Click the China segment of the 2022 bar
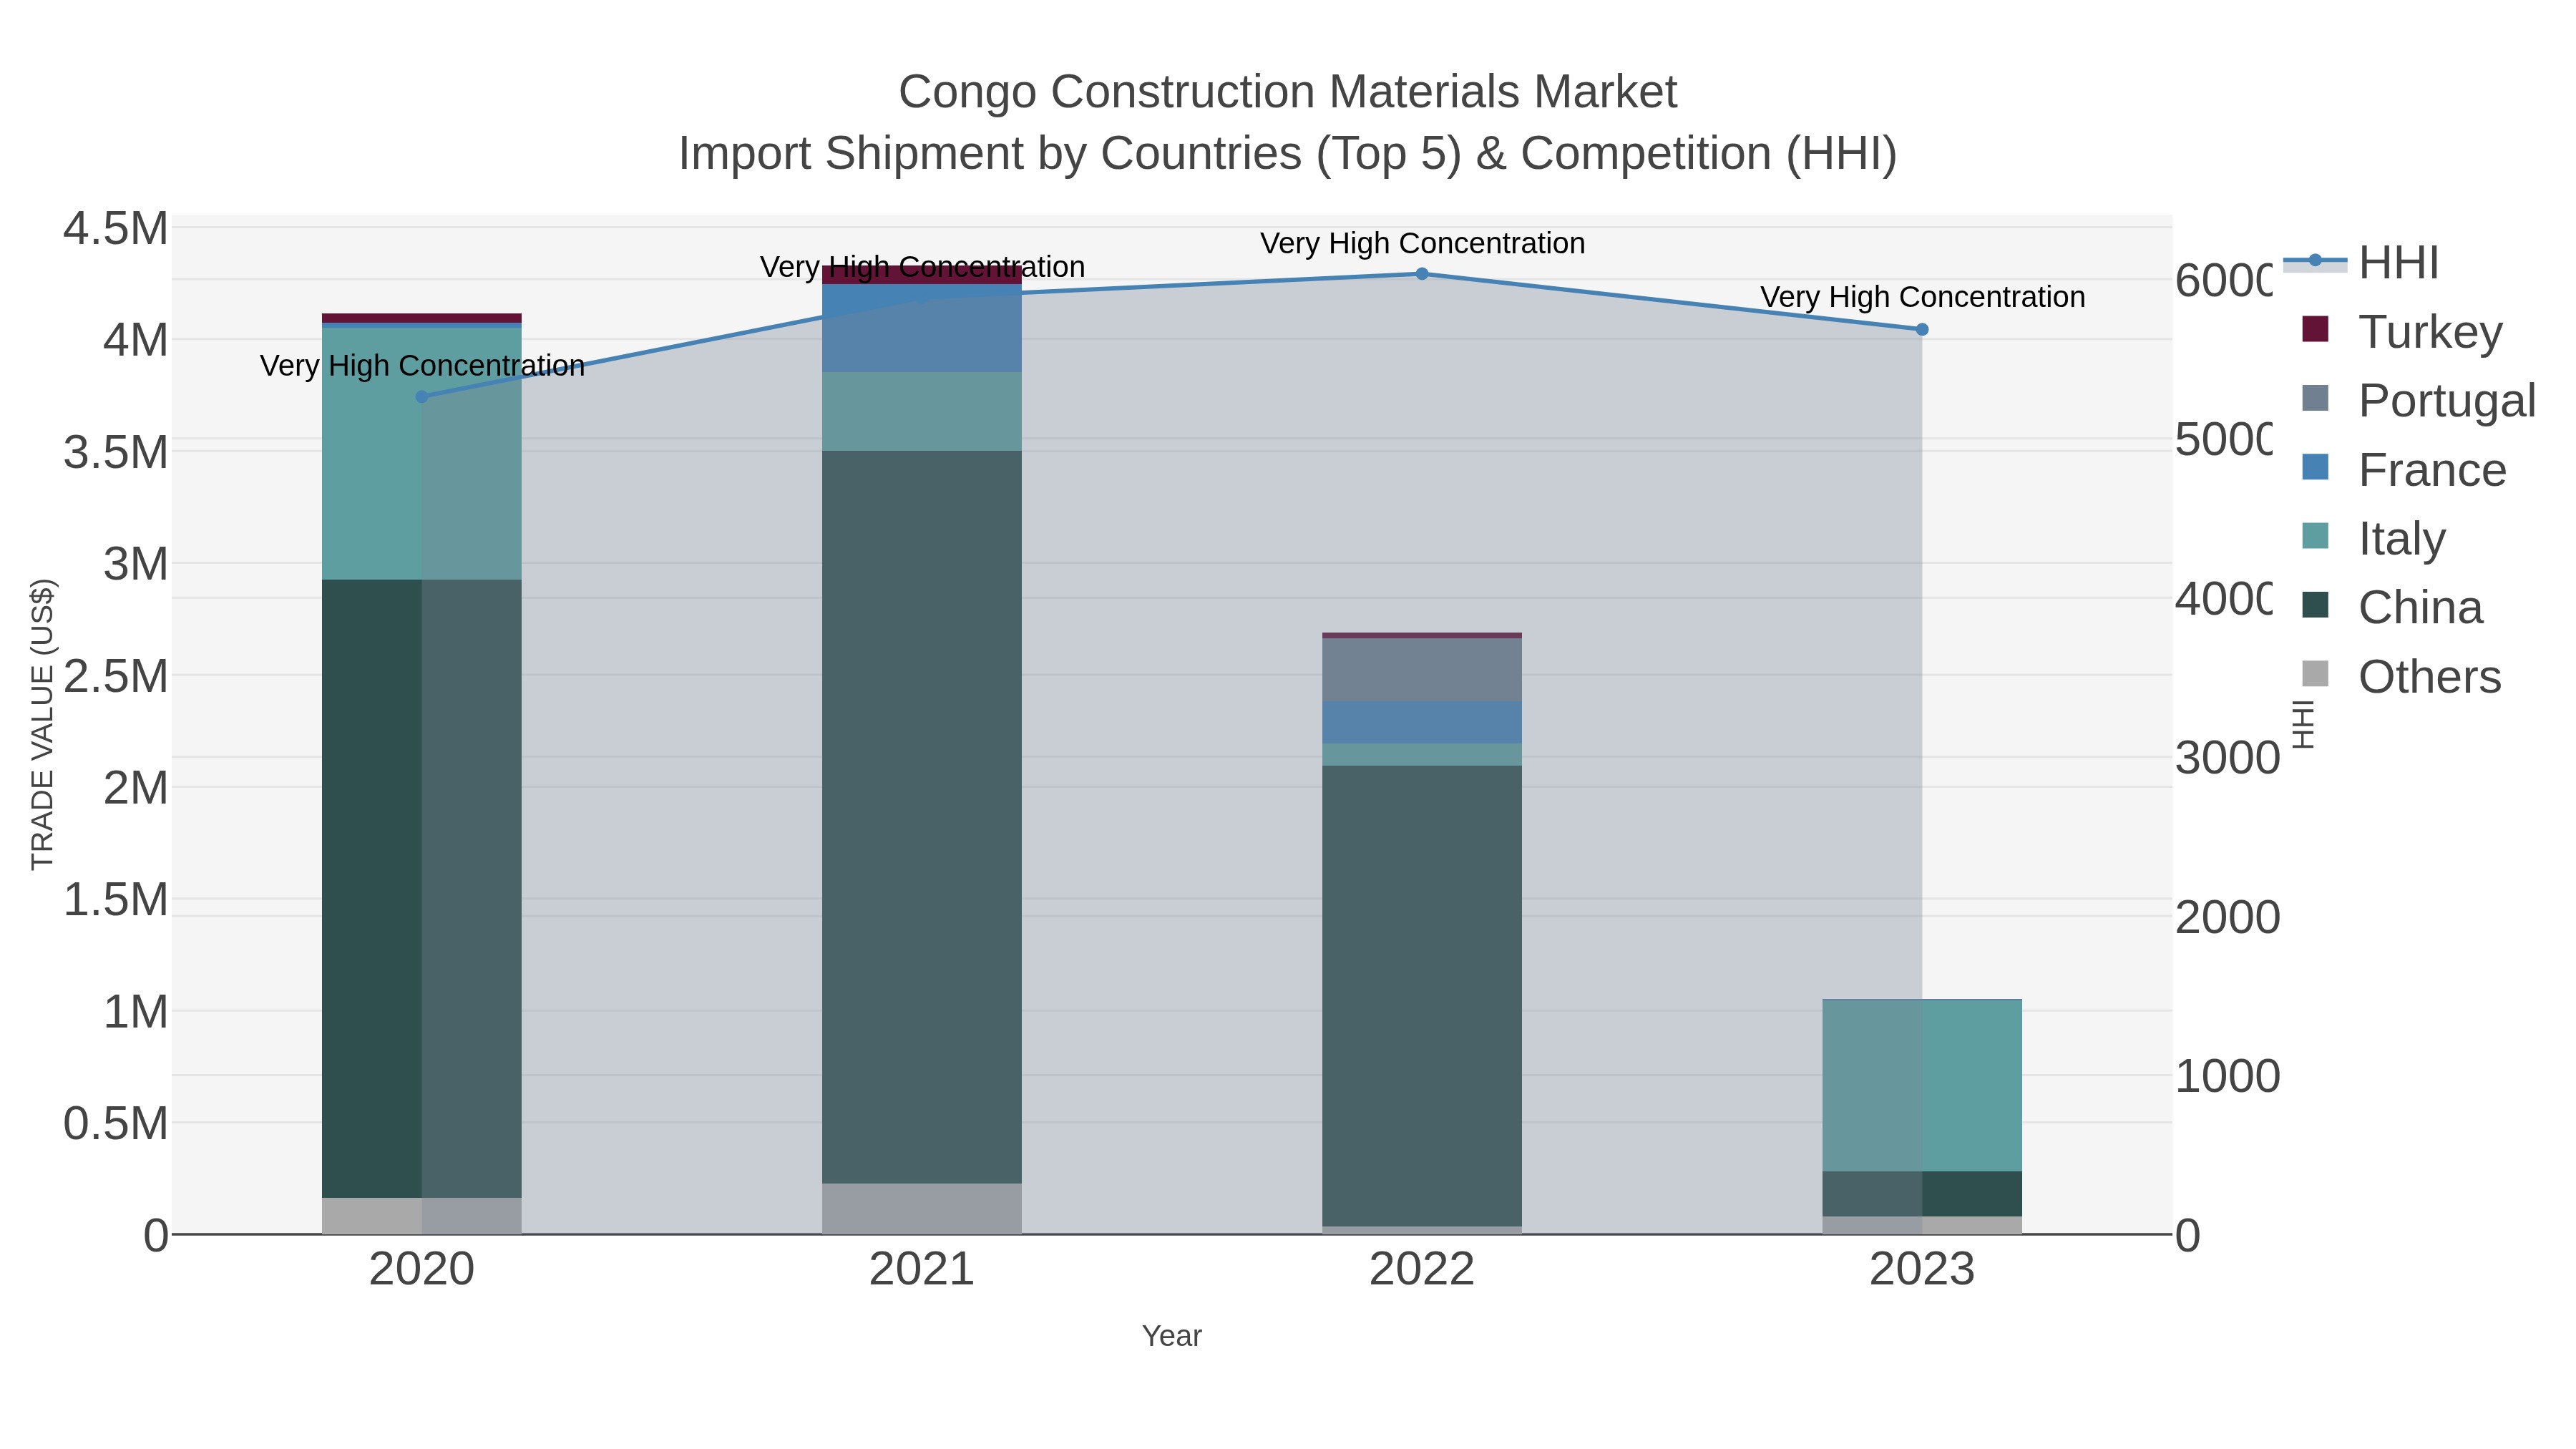This screenshot has height=1449, width=2576. click(1422, 996)
